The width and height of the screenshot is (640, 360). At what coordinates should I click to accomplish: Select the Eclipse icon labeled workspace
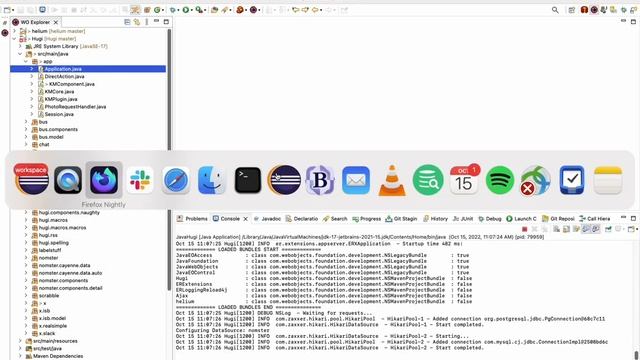point(32,180)
